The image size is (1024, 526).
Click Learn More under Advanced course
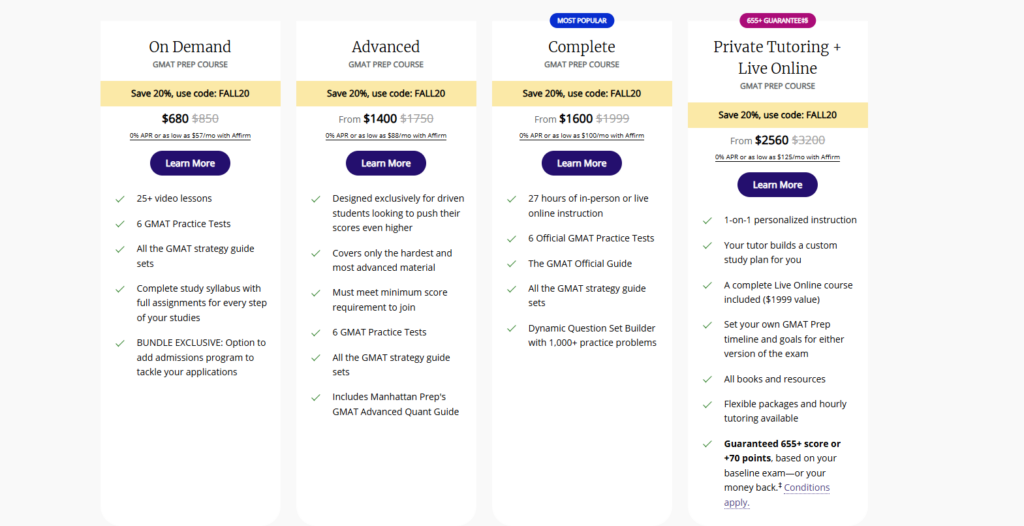point(386,163)
